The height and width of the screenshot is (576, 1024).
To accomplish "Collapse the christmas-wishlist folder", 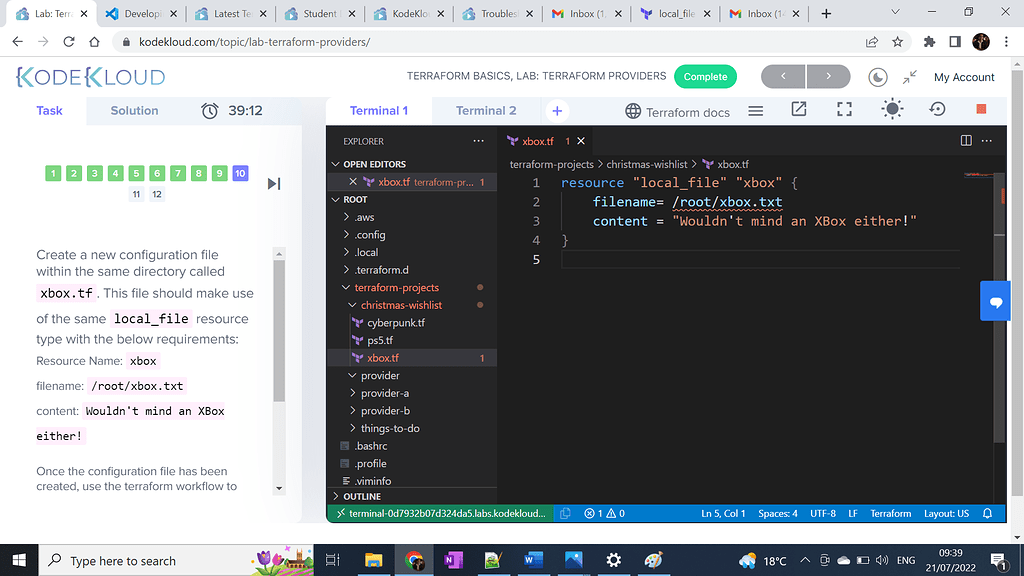I will tap(400, 305).
